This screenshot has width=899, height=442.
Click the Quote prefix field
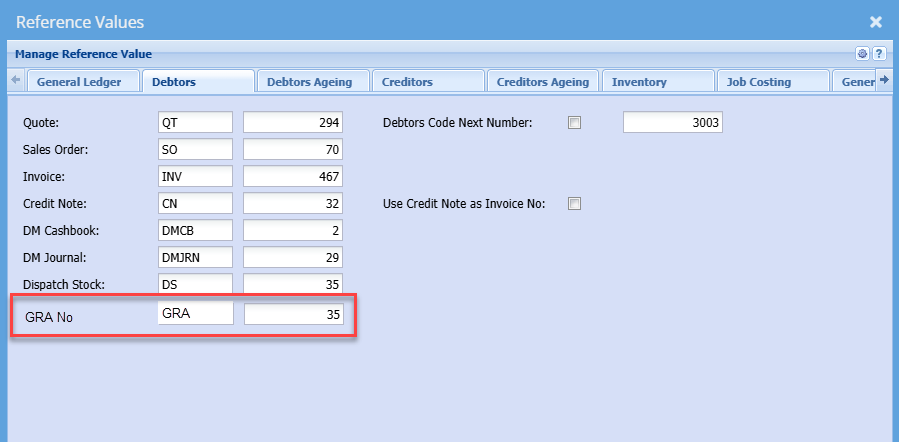[195, 123]
